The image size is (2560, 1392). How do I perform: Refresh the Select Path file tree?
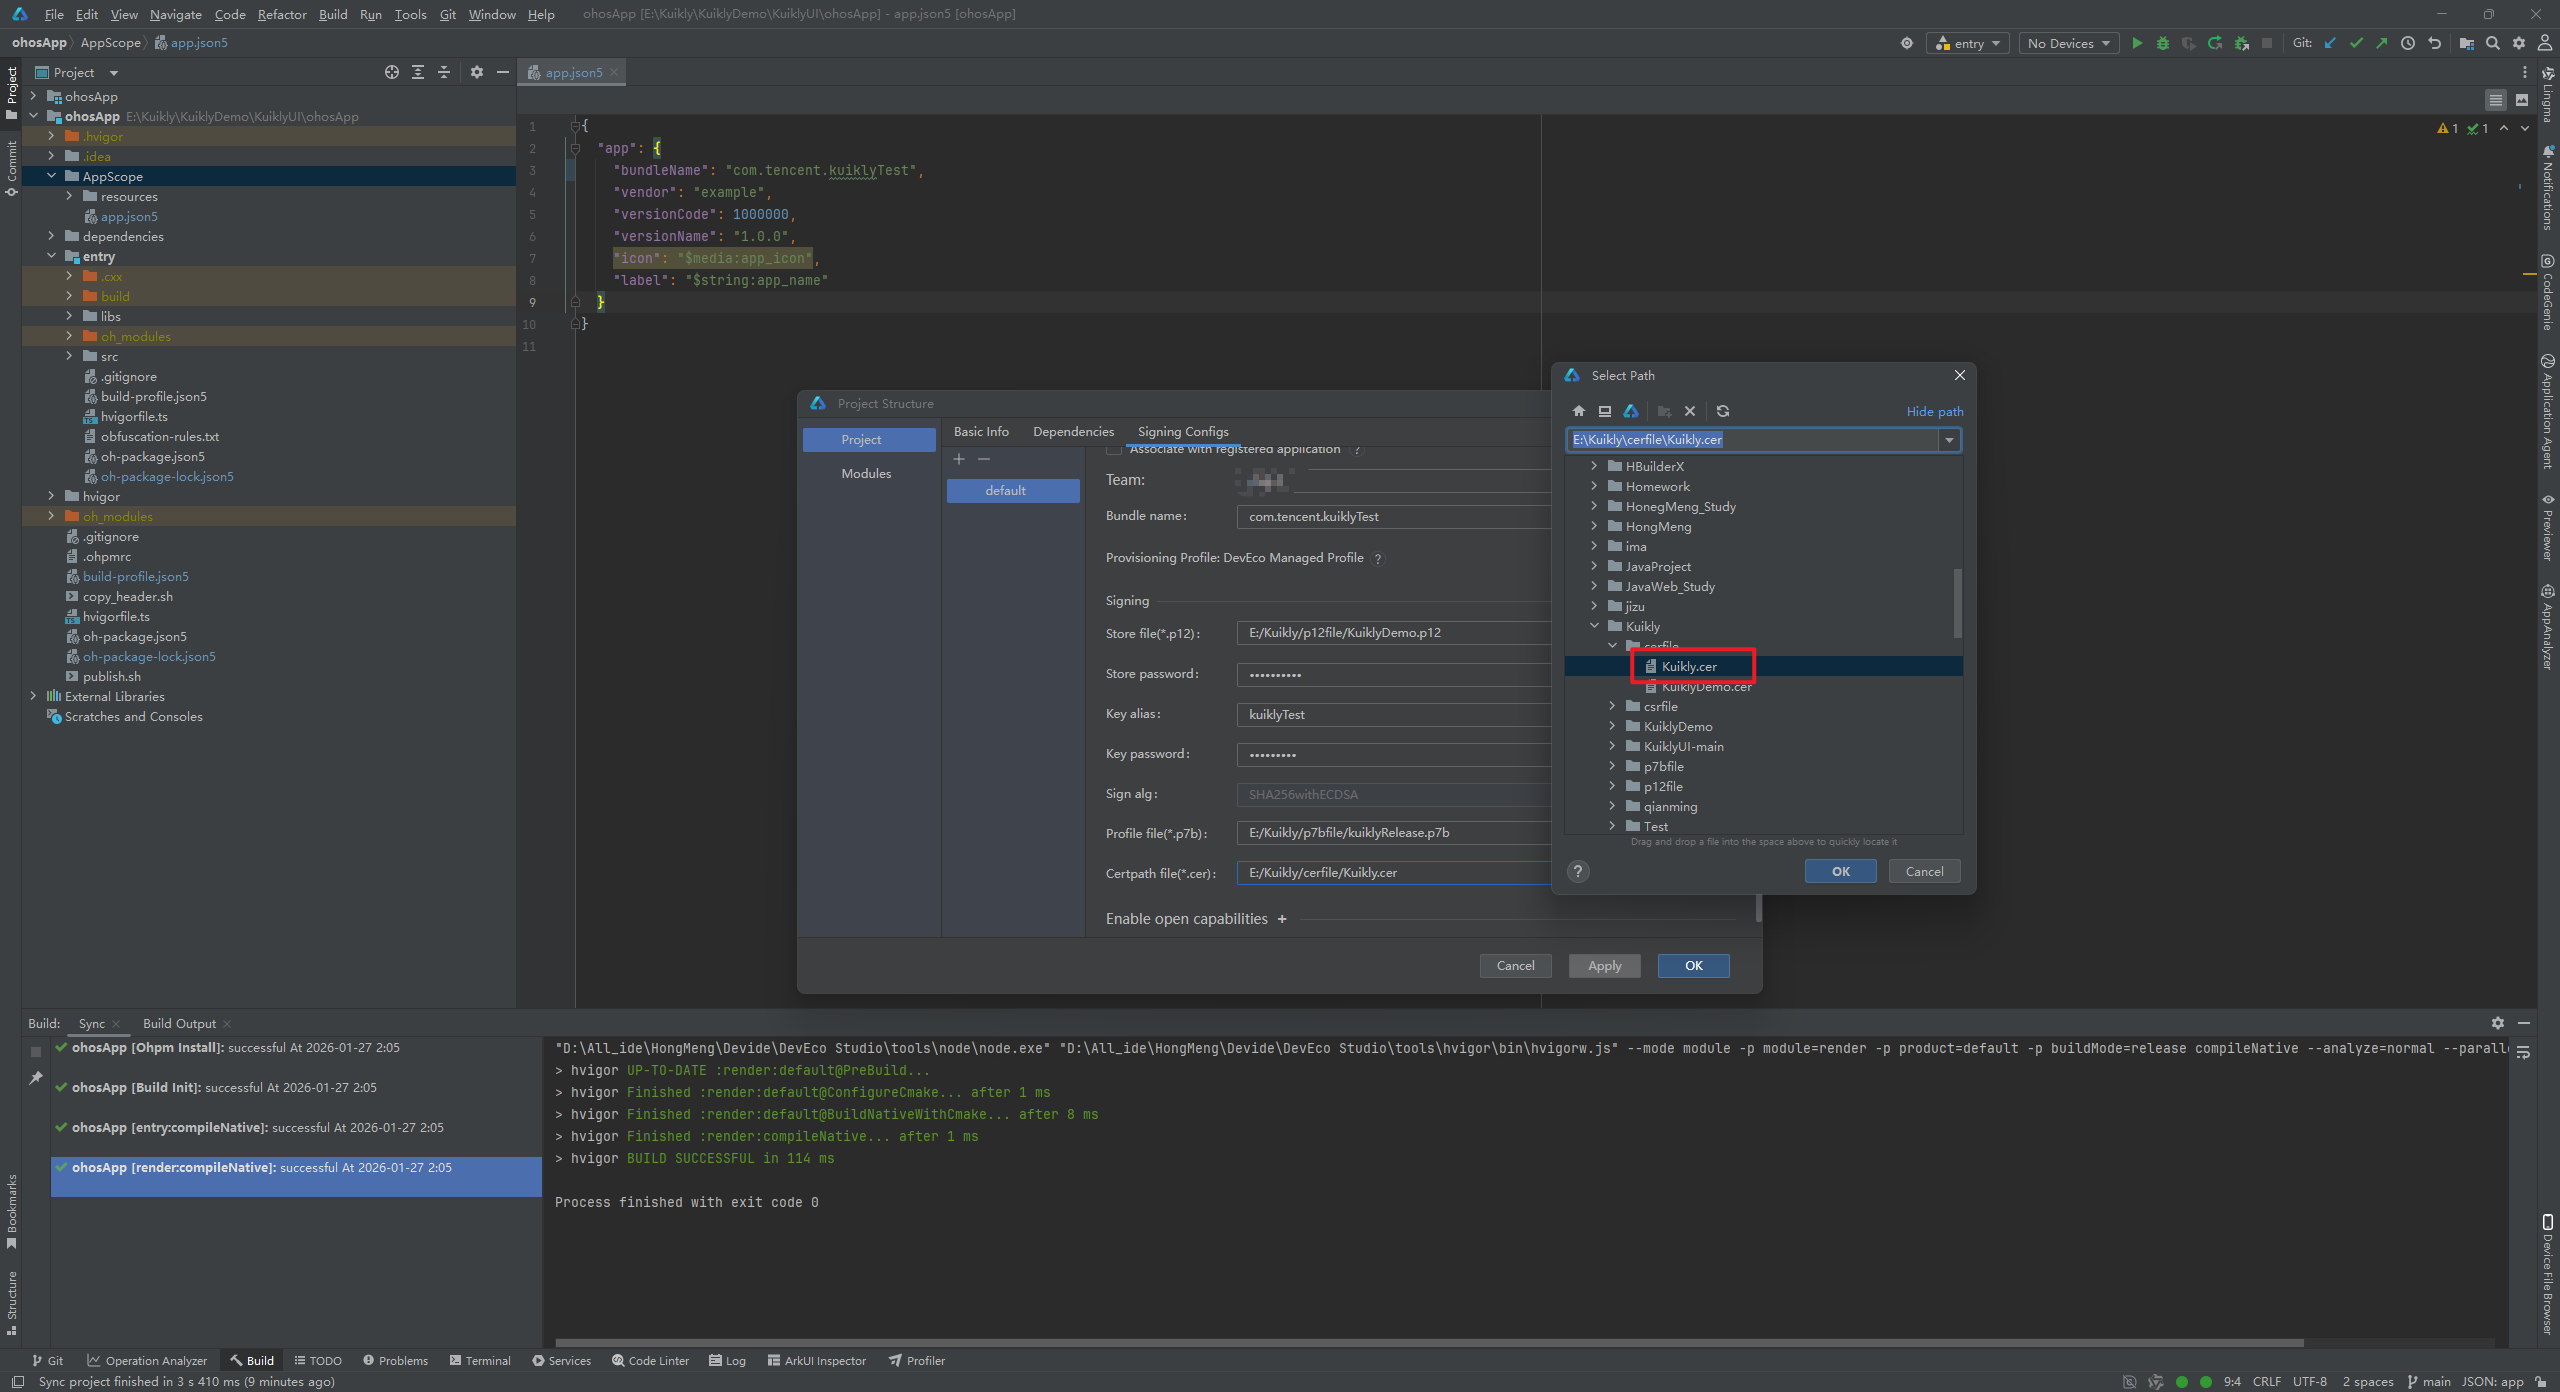coord(1723,411)
